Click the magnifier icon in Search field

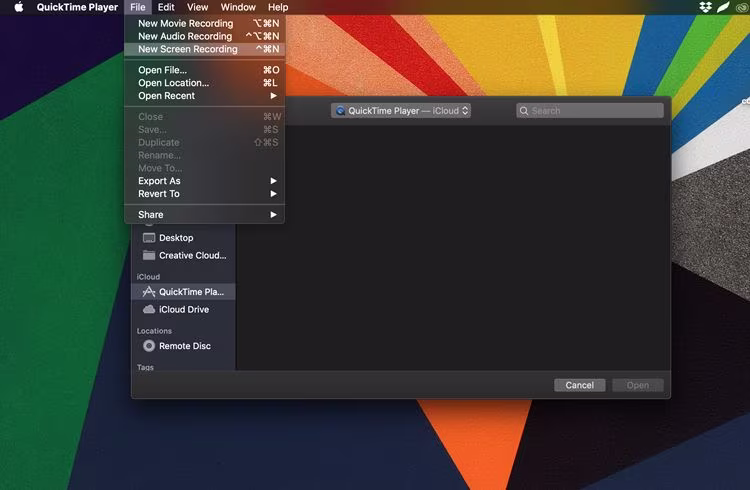click(524, 111)
